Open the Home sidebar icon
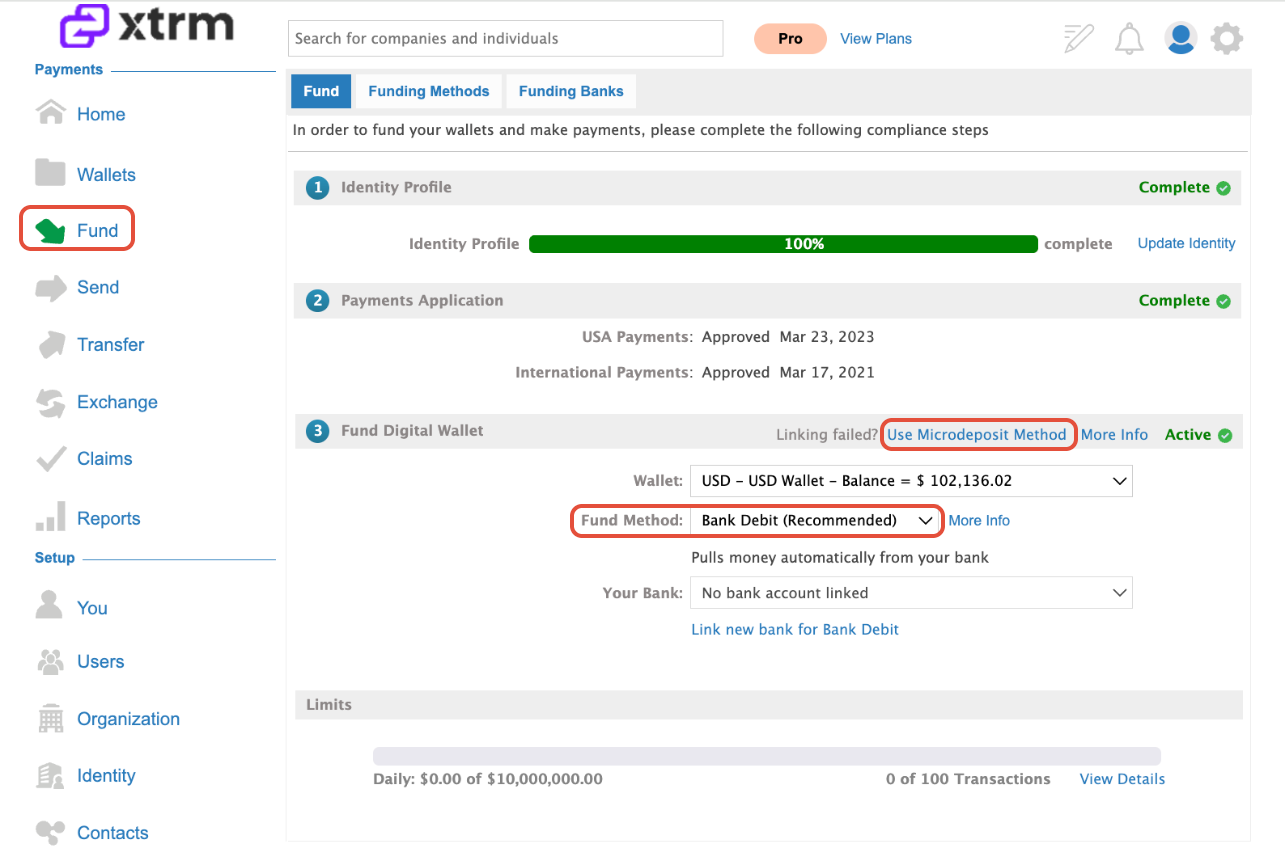Viewport: 1285px width, 865px height. 51,113
